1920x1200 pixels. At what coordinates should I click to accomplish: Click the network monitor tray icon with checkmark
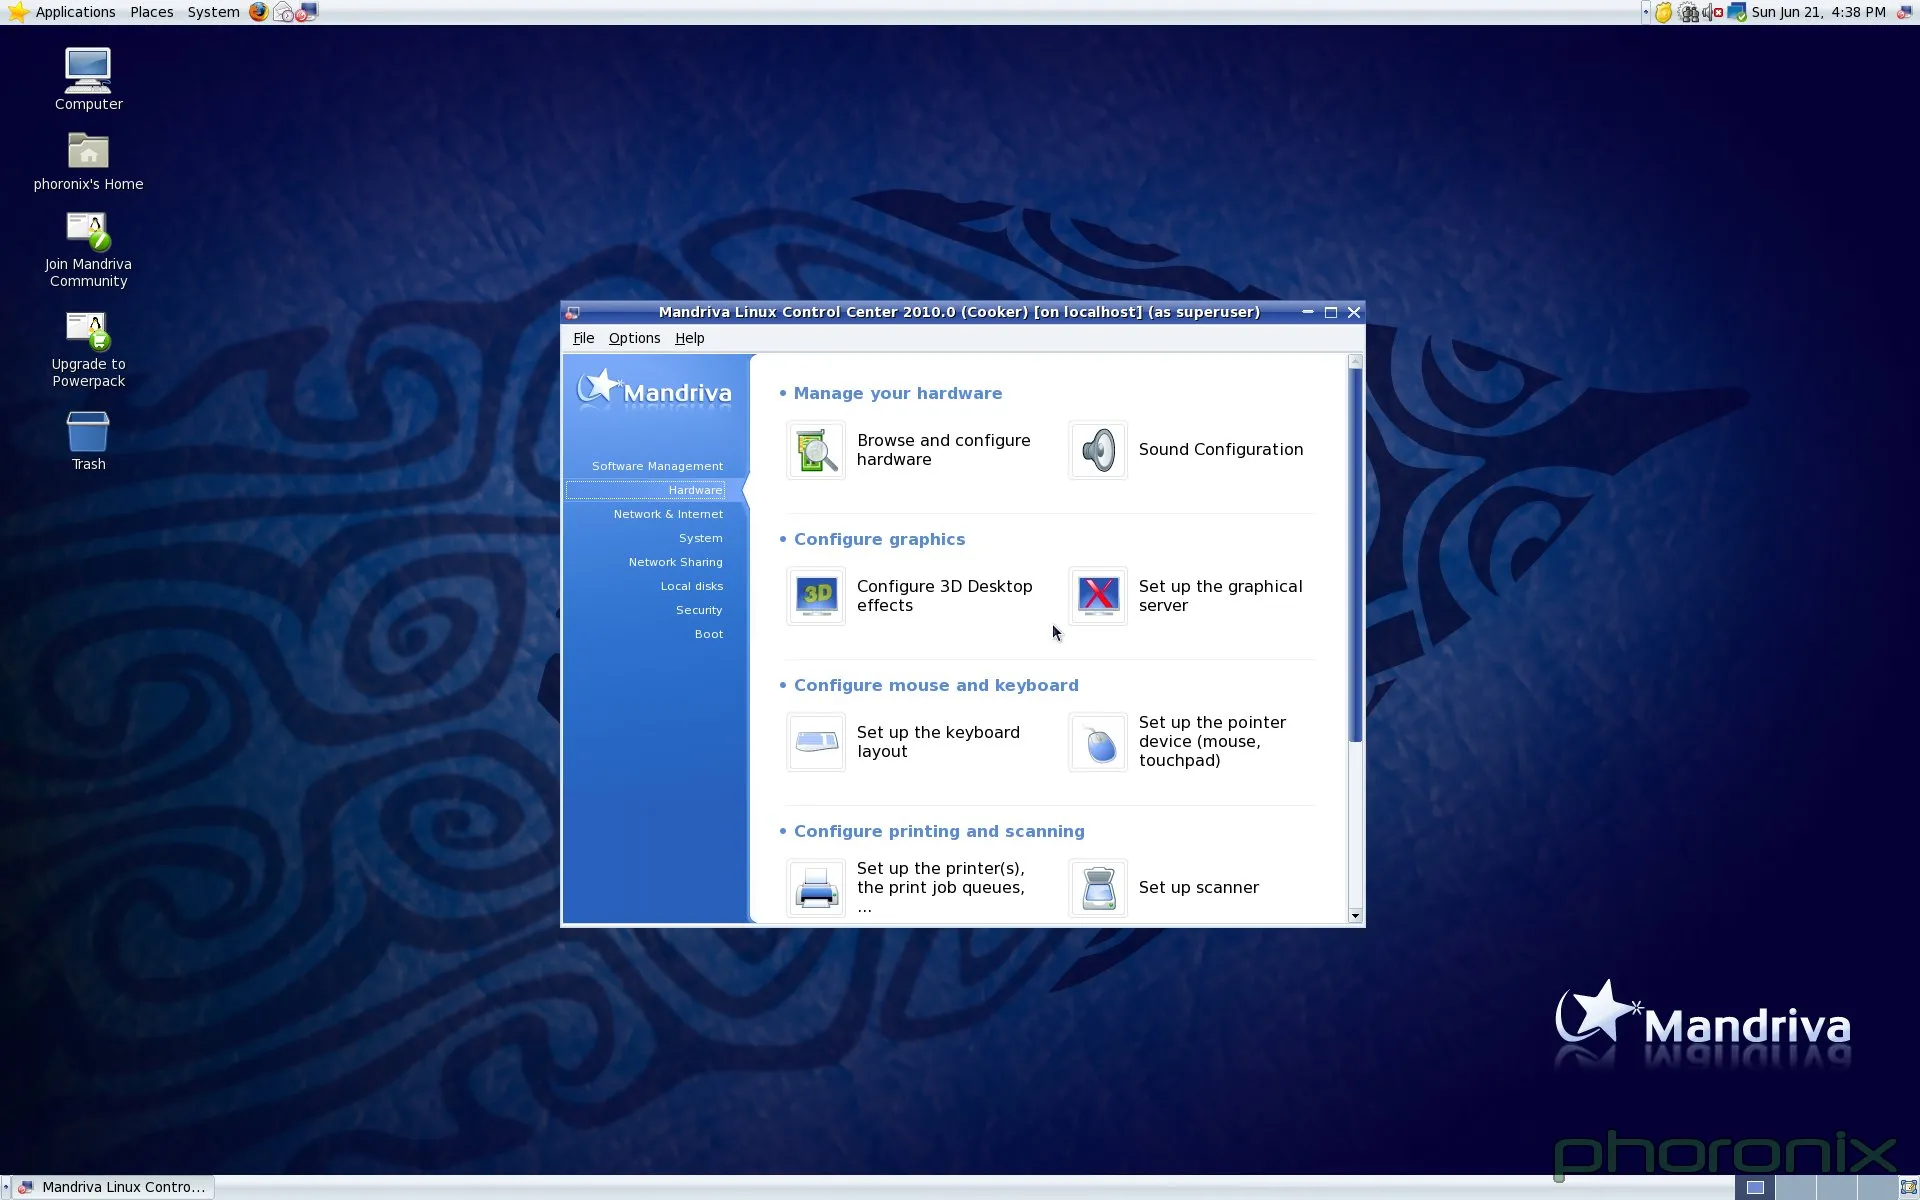coord(1737,12)
